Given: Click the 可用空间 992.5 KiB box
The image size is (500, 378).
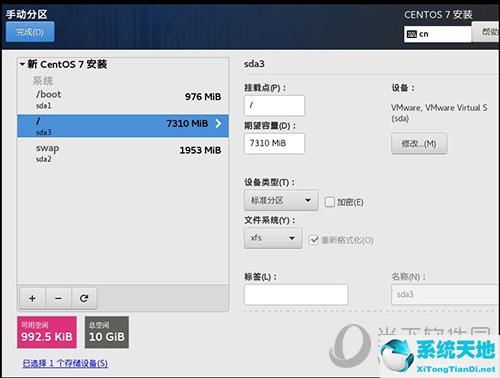Looking at the screenshot, I should click(x=47, y=332).
